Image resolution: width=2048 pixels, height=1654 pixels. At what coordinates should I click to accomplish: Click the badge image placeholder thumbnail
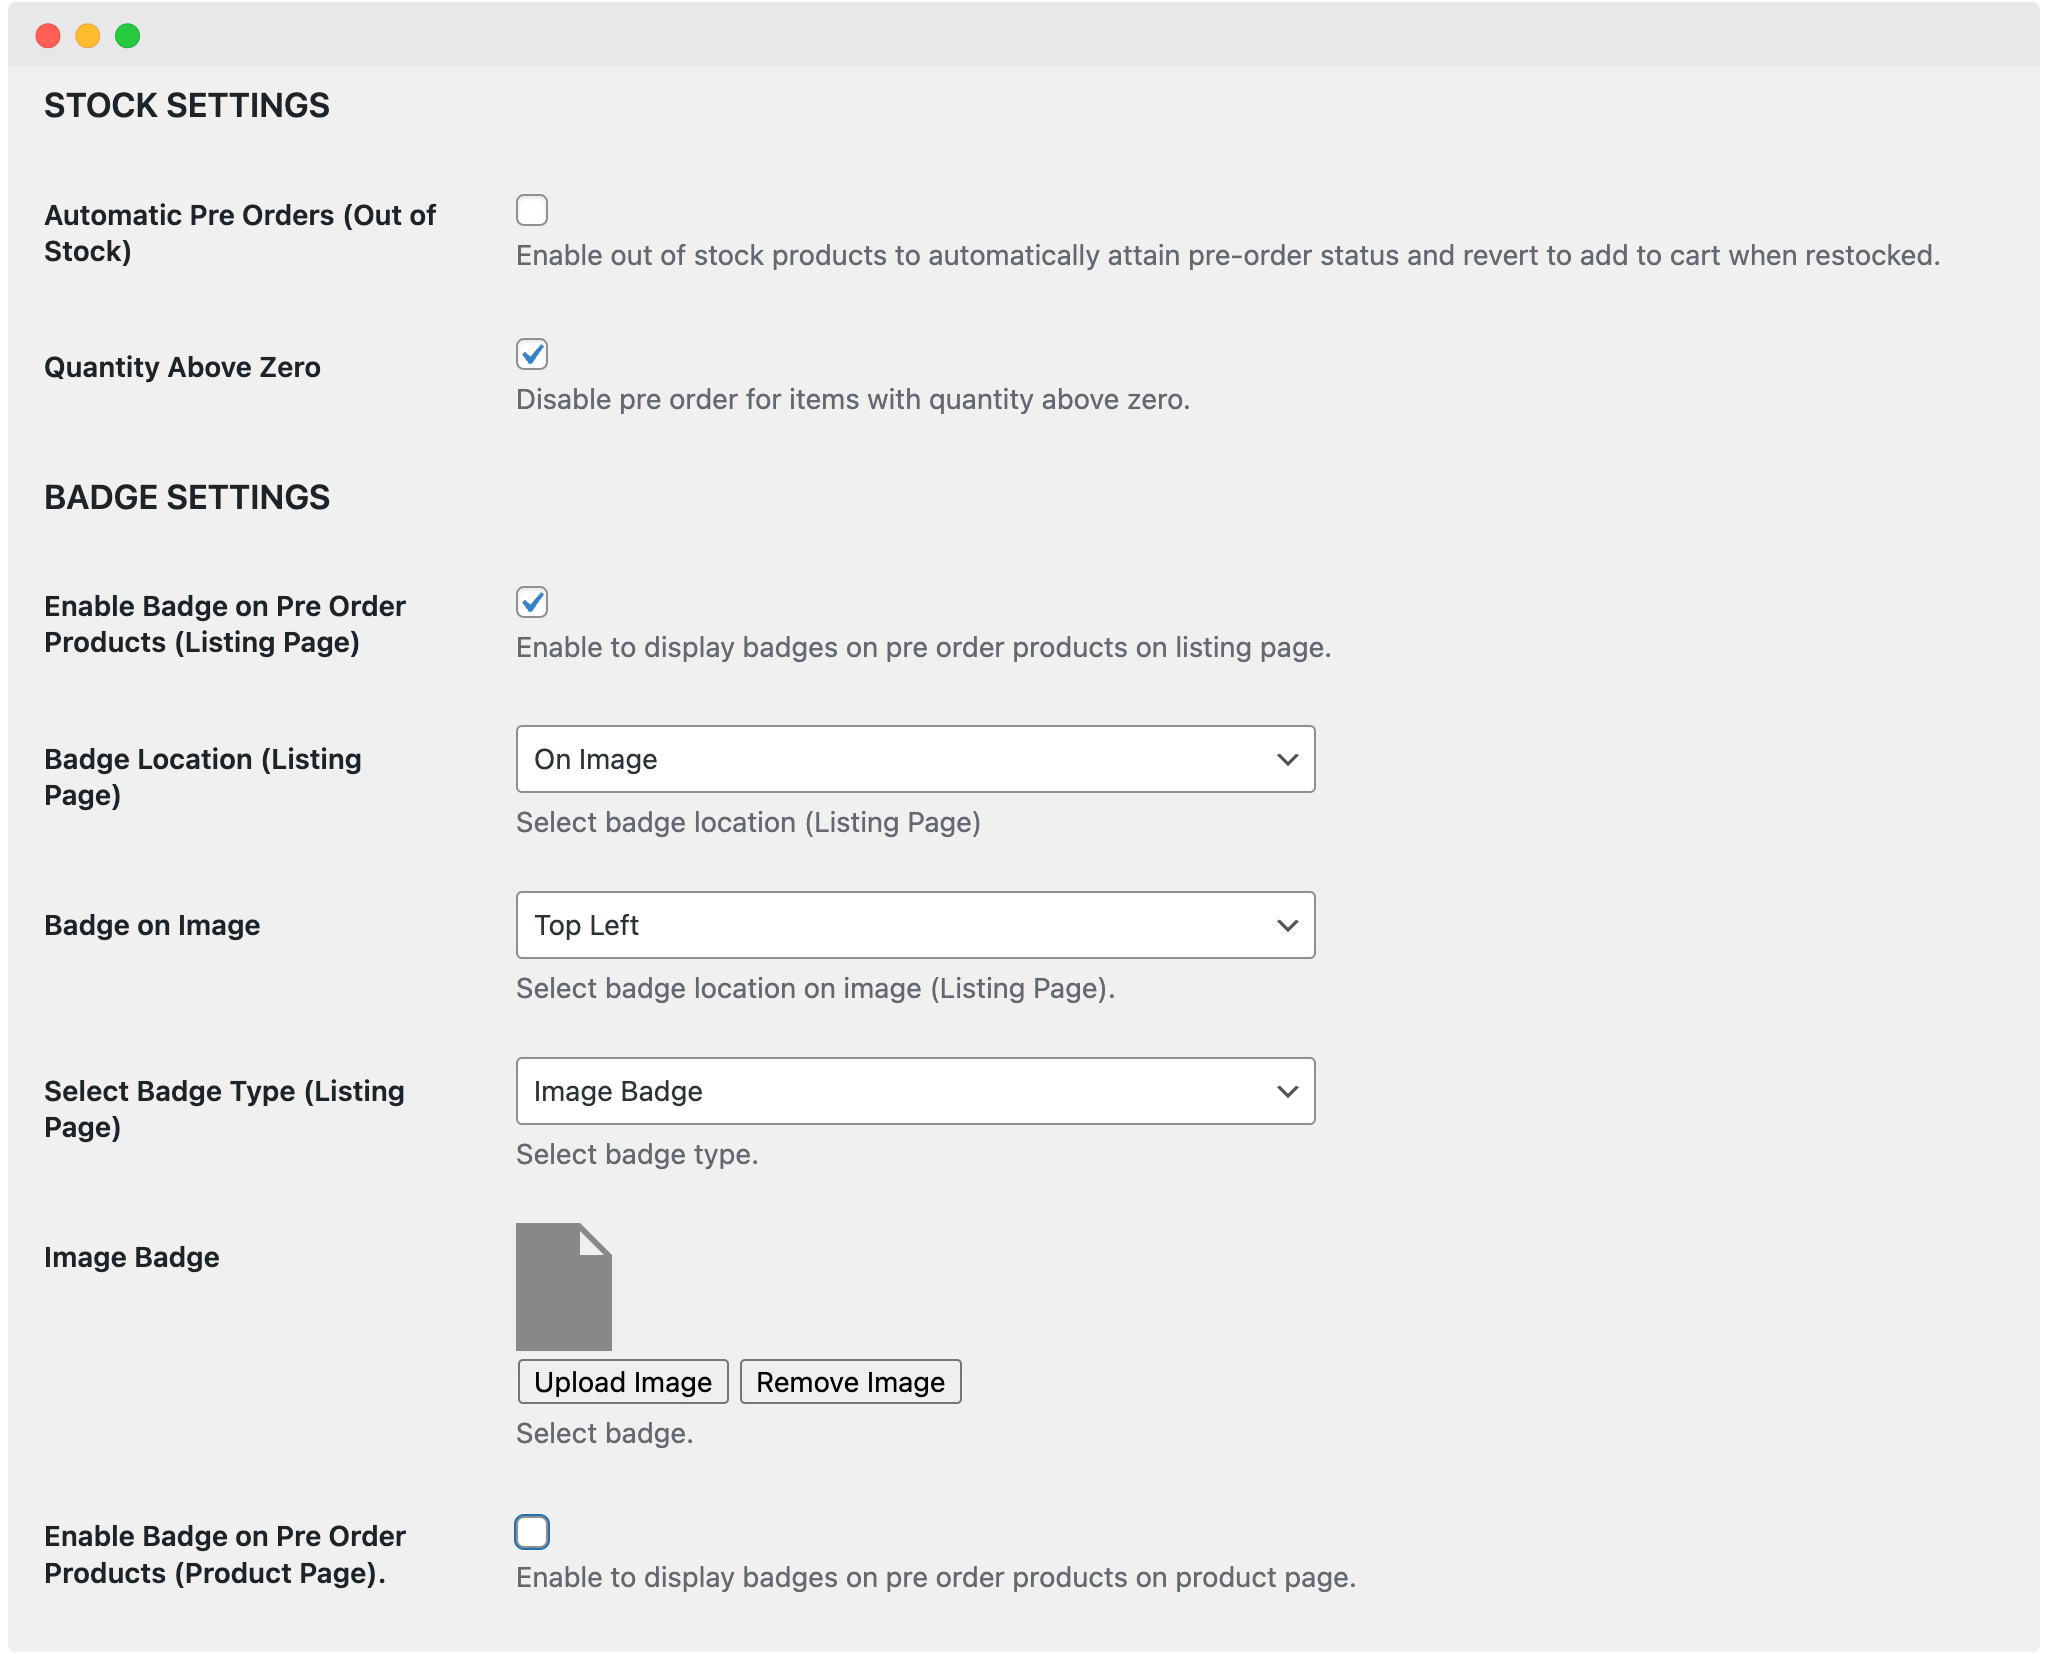point(563,1288)
